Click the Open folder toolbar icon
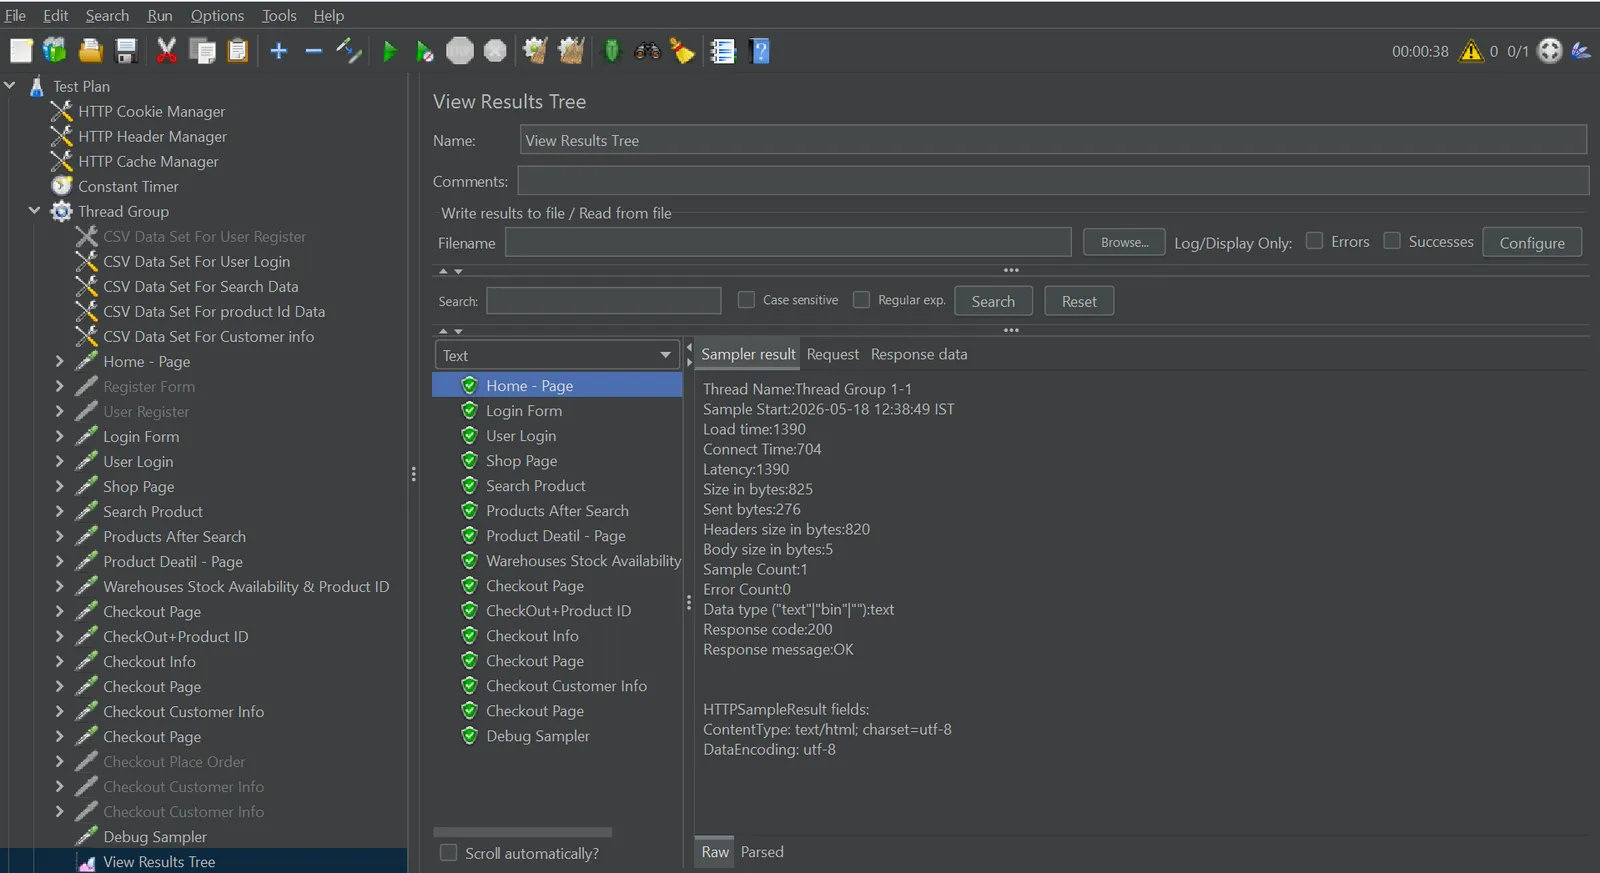 (91, 51)
